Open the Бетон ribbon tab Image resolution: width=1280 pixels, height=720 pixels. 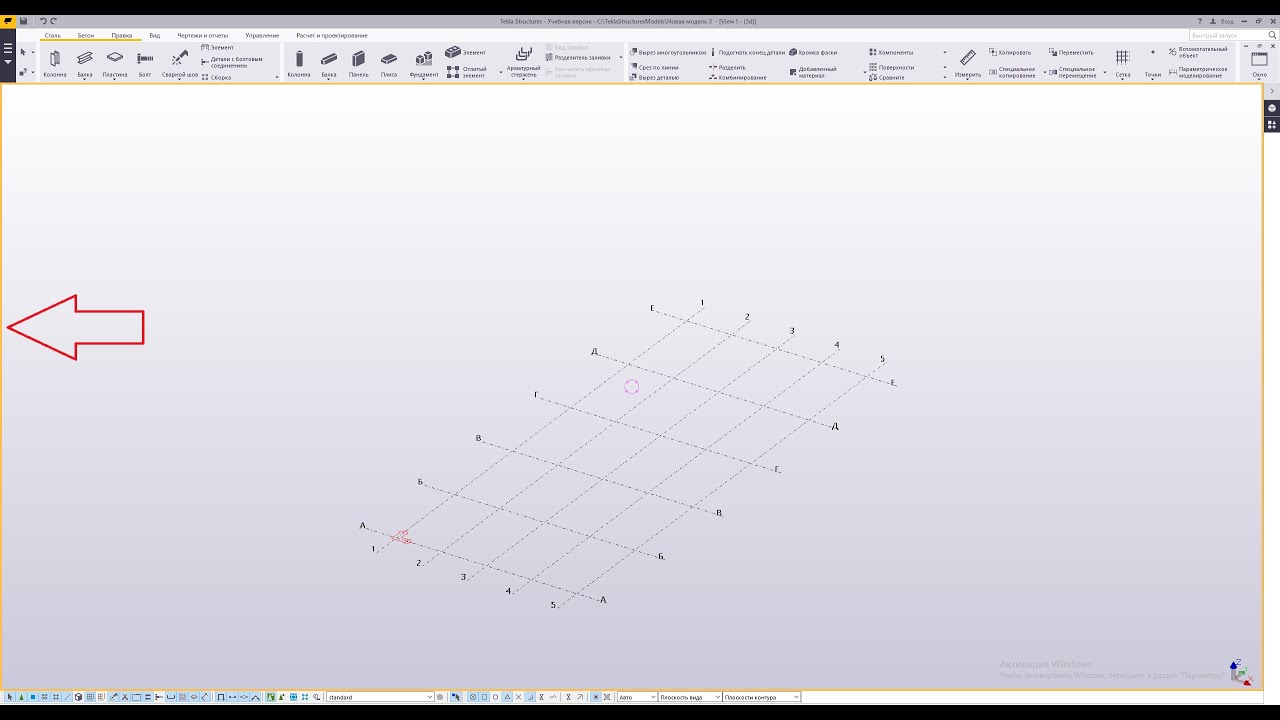tap(86, 35)
